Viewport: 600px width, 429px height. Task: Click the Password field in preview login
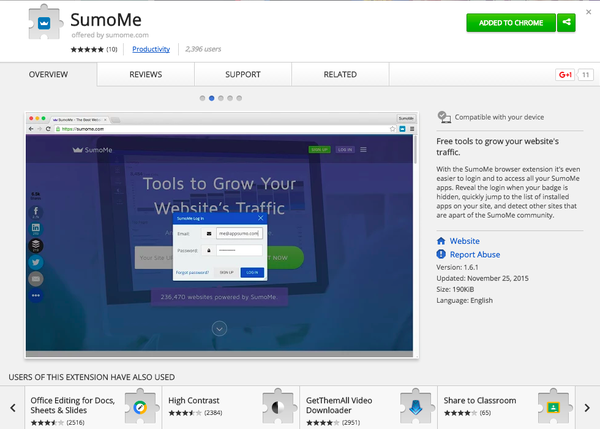[x=239, y=250]
